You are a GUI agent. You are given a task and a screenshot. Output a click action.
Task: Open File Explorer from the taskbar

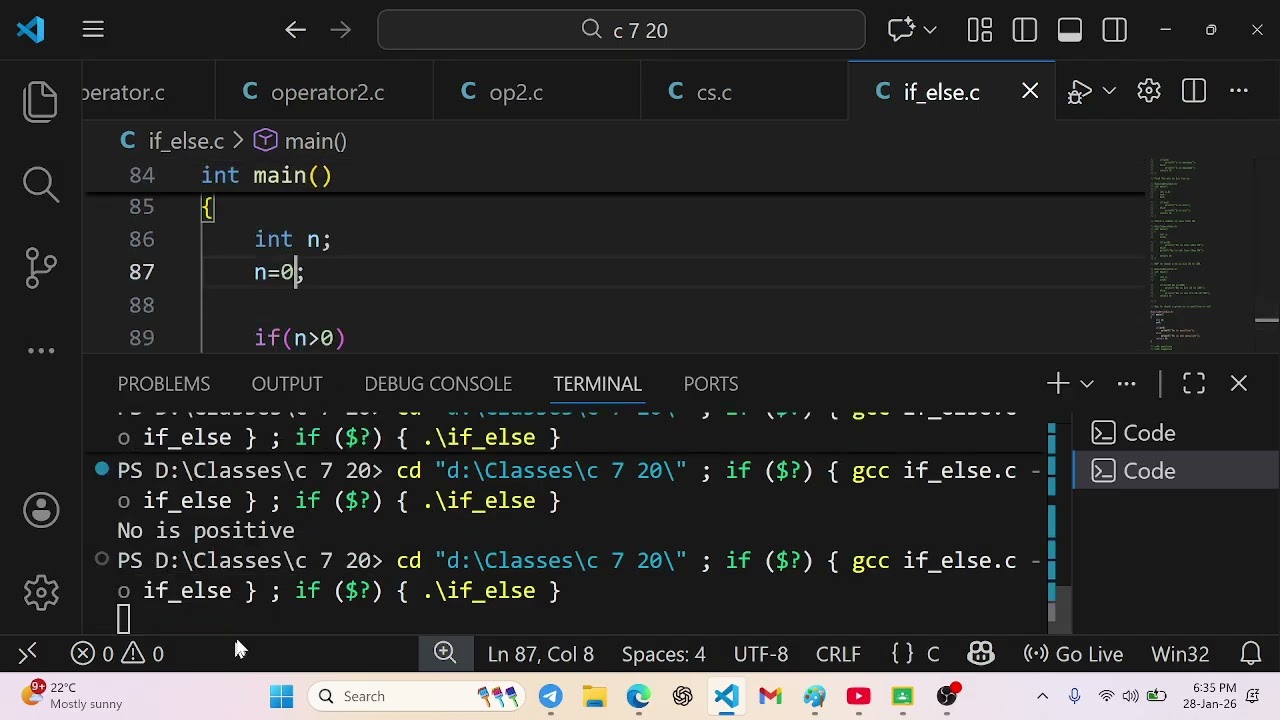[x=595, y=696]
